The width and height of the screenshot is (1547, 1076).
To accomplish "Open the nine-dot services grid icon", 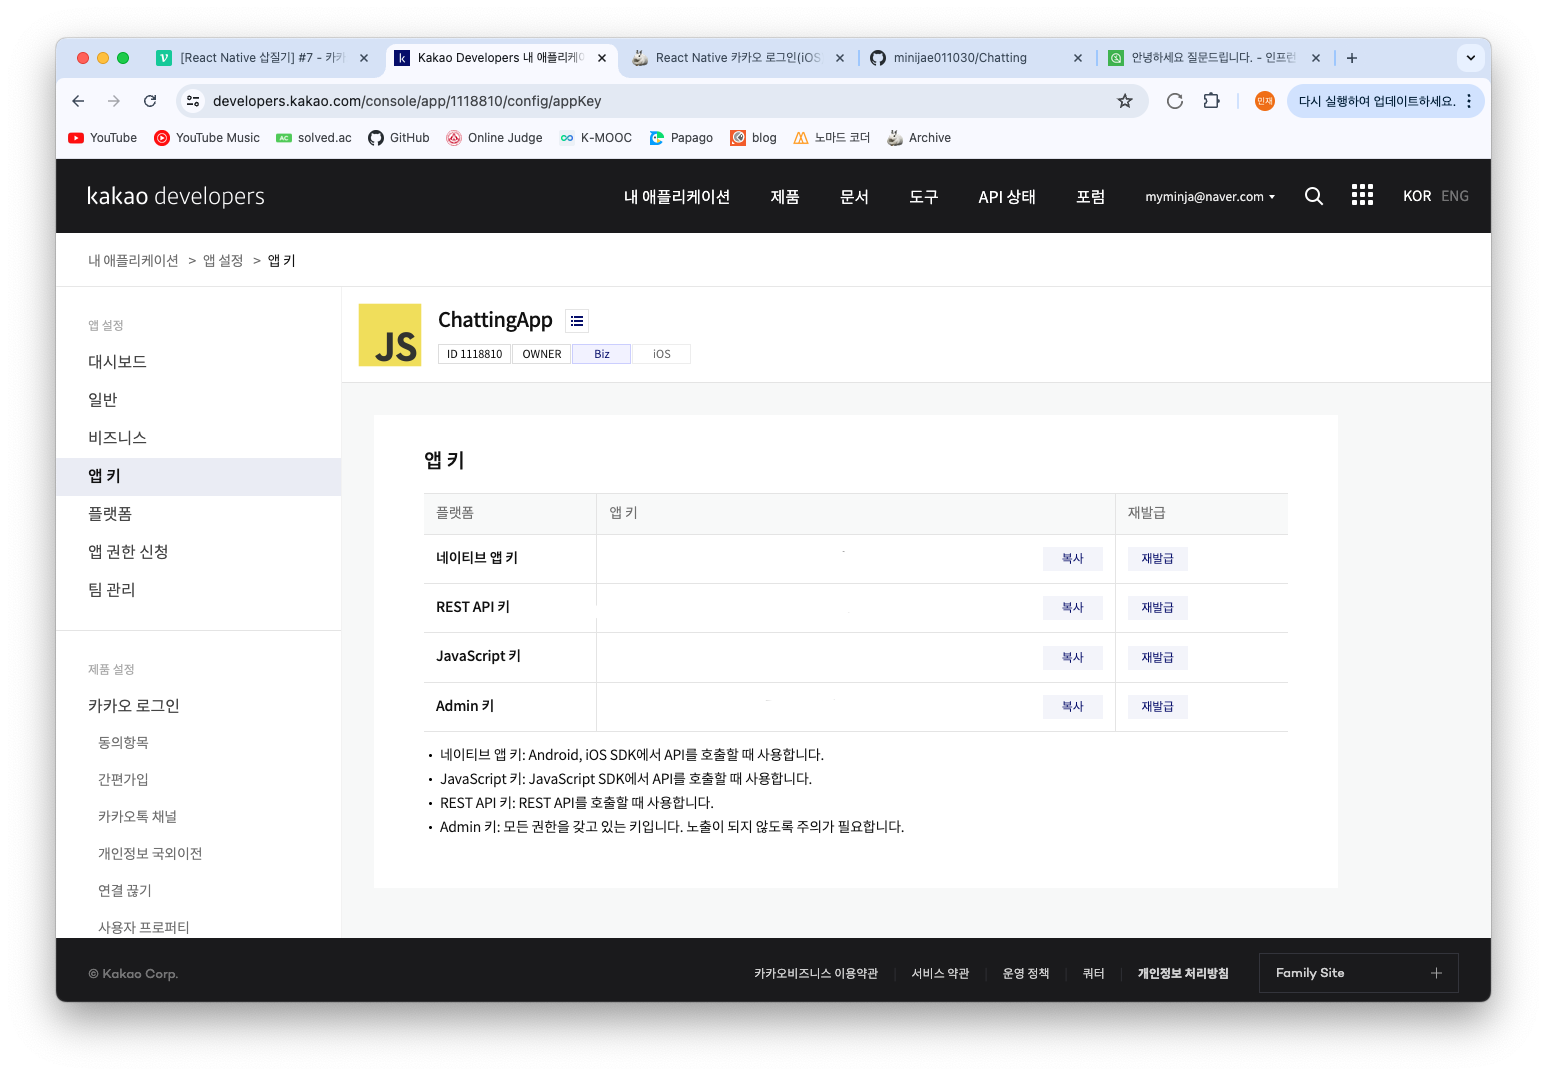I will point(1362,196).
